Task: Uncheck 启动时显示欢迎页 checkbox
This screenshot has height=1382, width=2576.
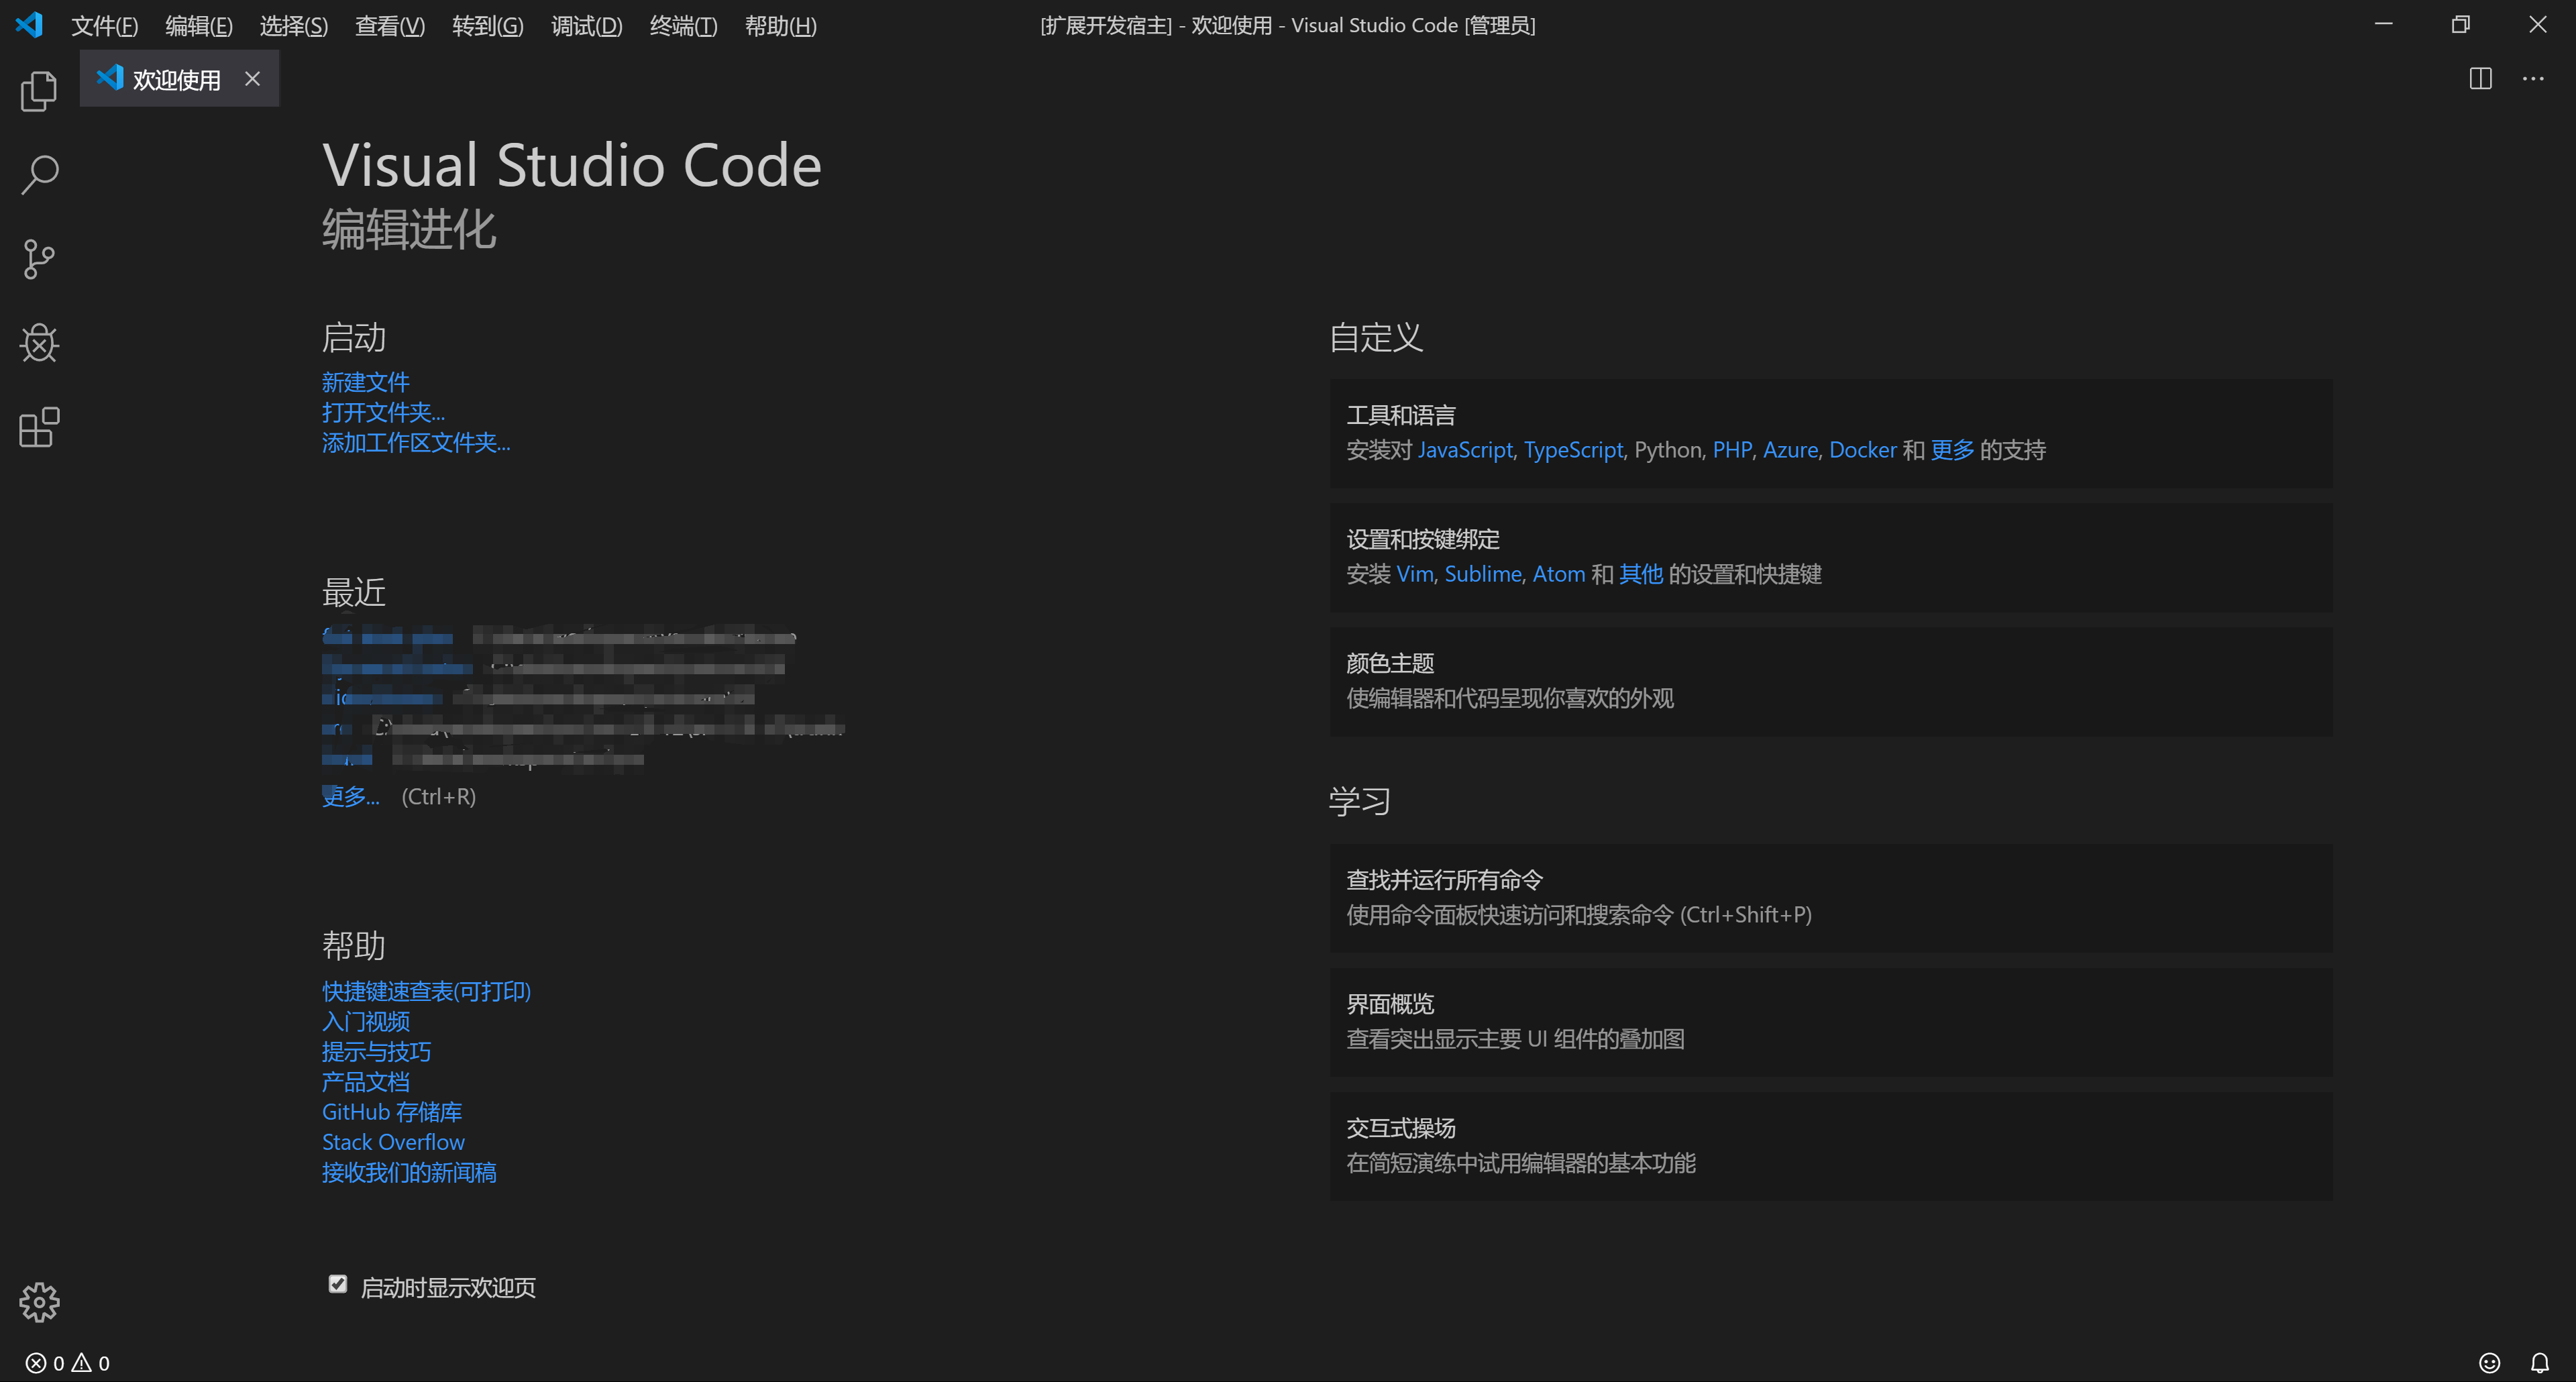Action: 338,1284
